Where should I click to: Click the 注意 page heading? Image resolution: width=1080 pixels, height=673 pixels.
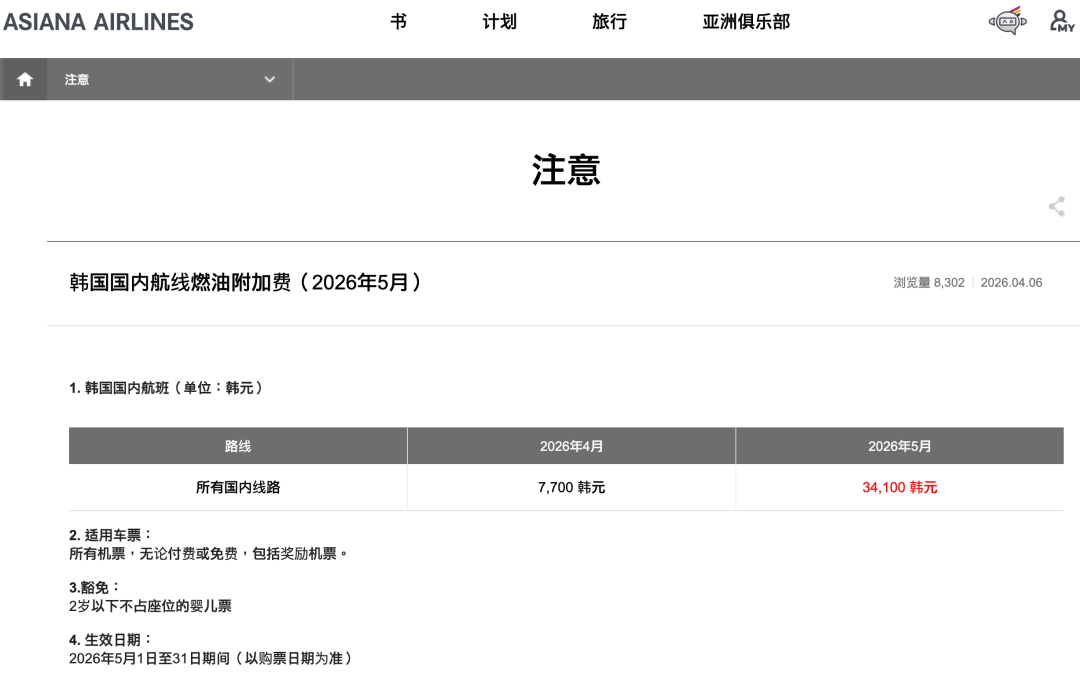[565, 169]
